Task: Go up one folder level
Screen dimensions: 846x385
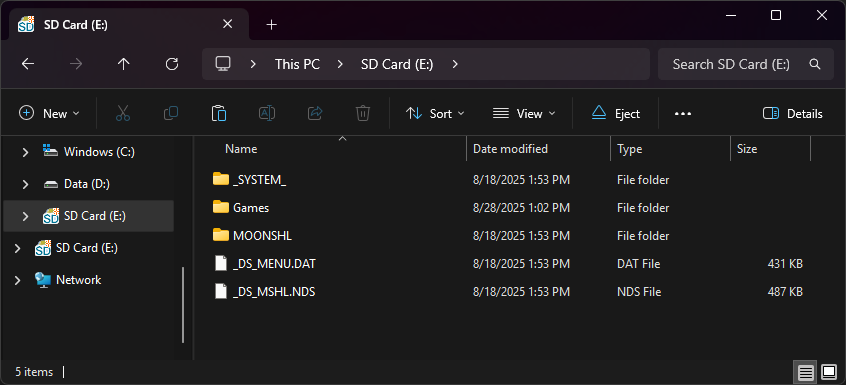Action: [x=124, y=64]
